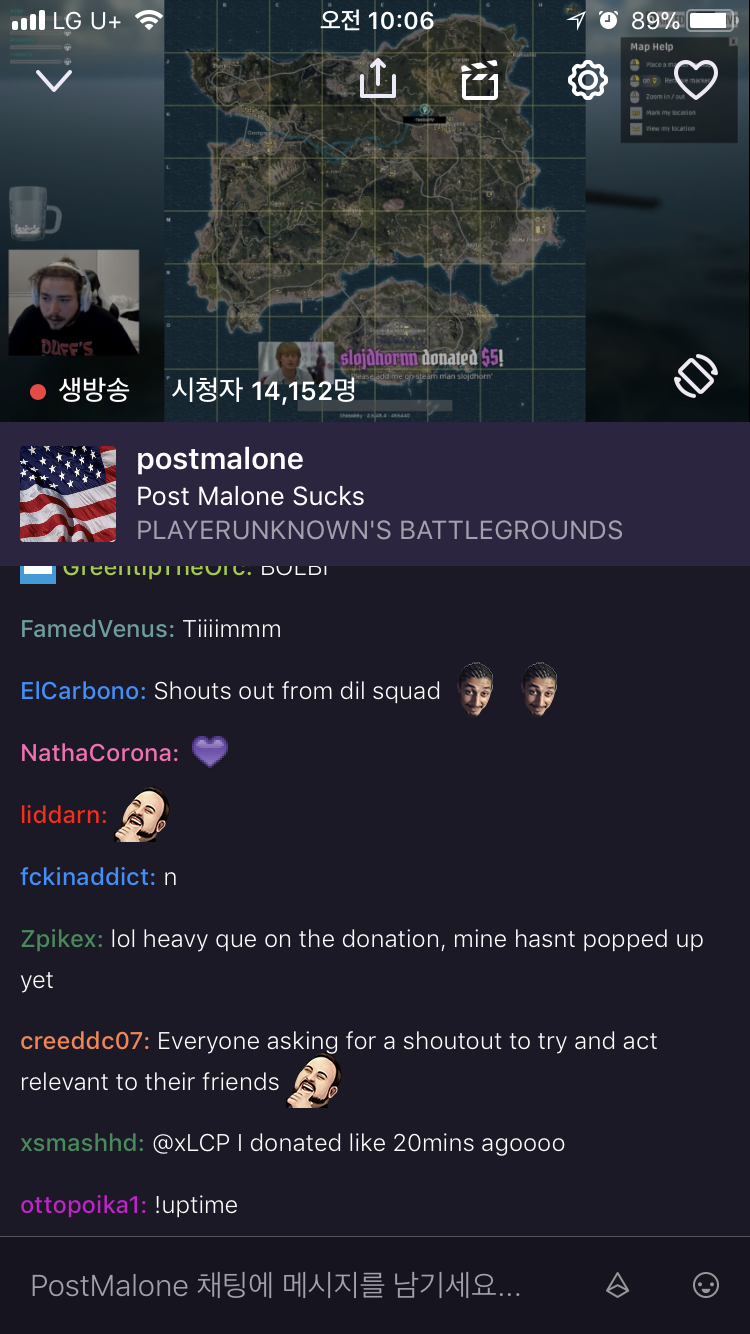Tap the share icon on the video

click(x=378, y=79)
